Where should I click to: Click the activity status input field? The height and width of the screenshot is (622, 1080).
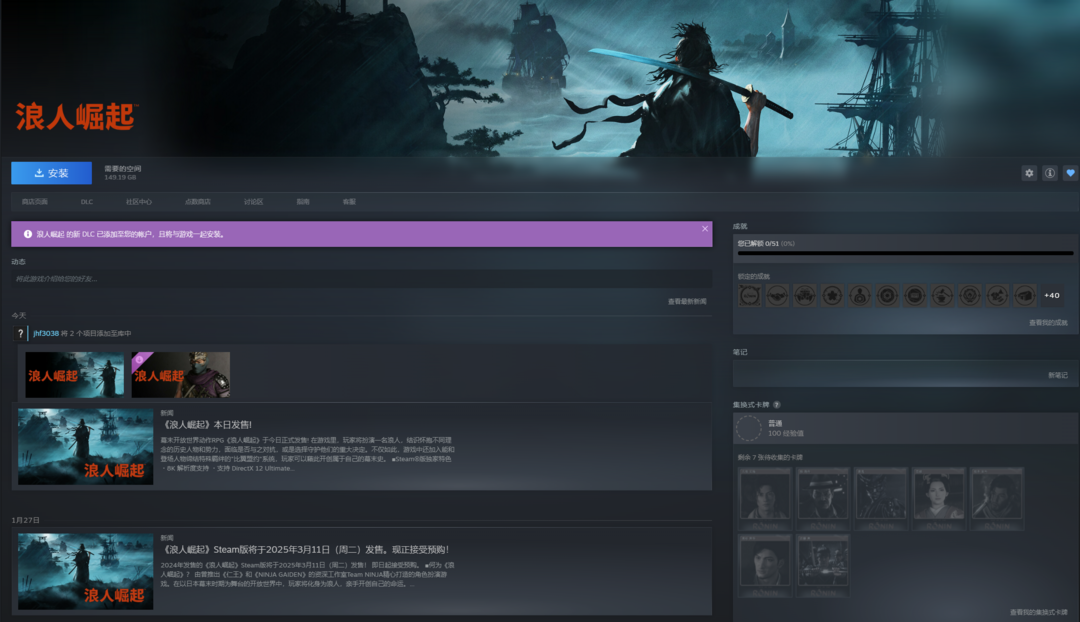[362, 279]
